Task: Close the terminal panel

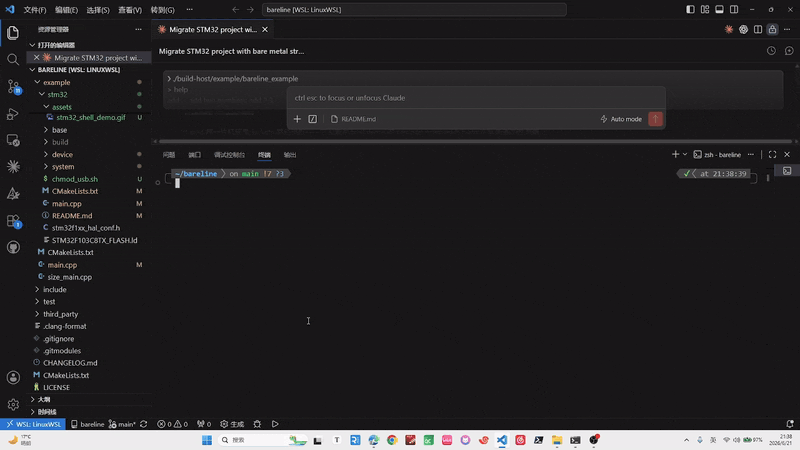Action: click(787, 155)
